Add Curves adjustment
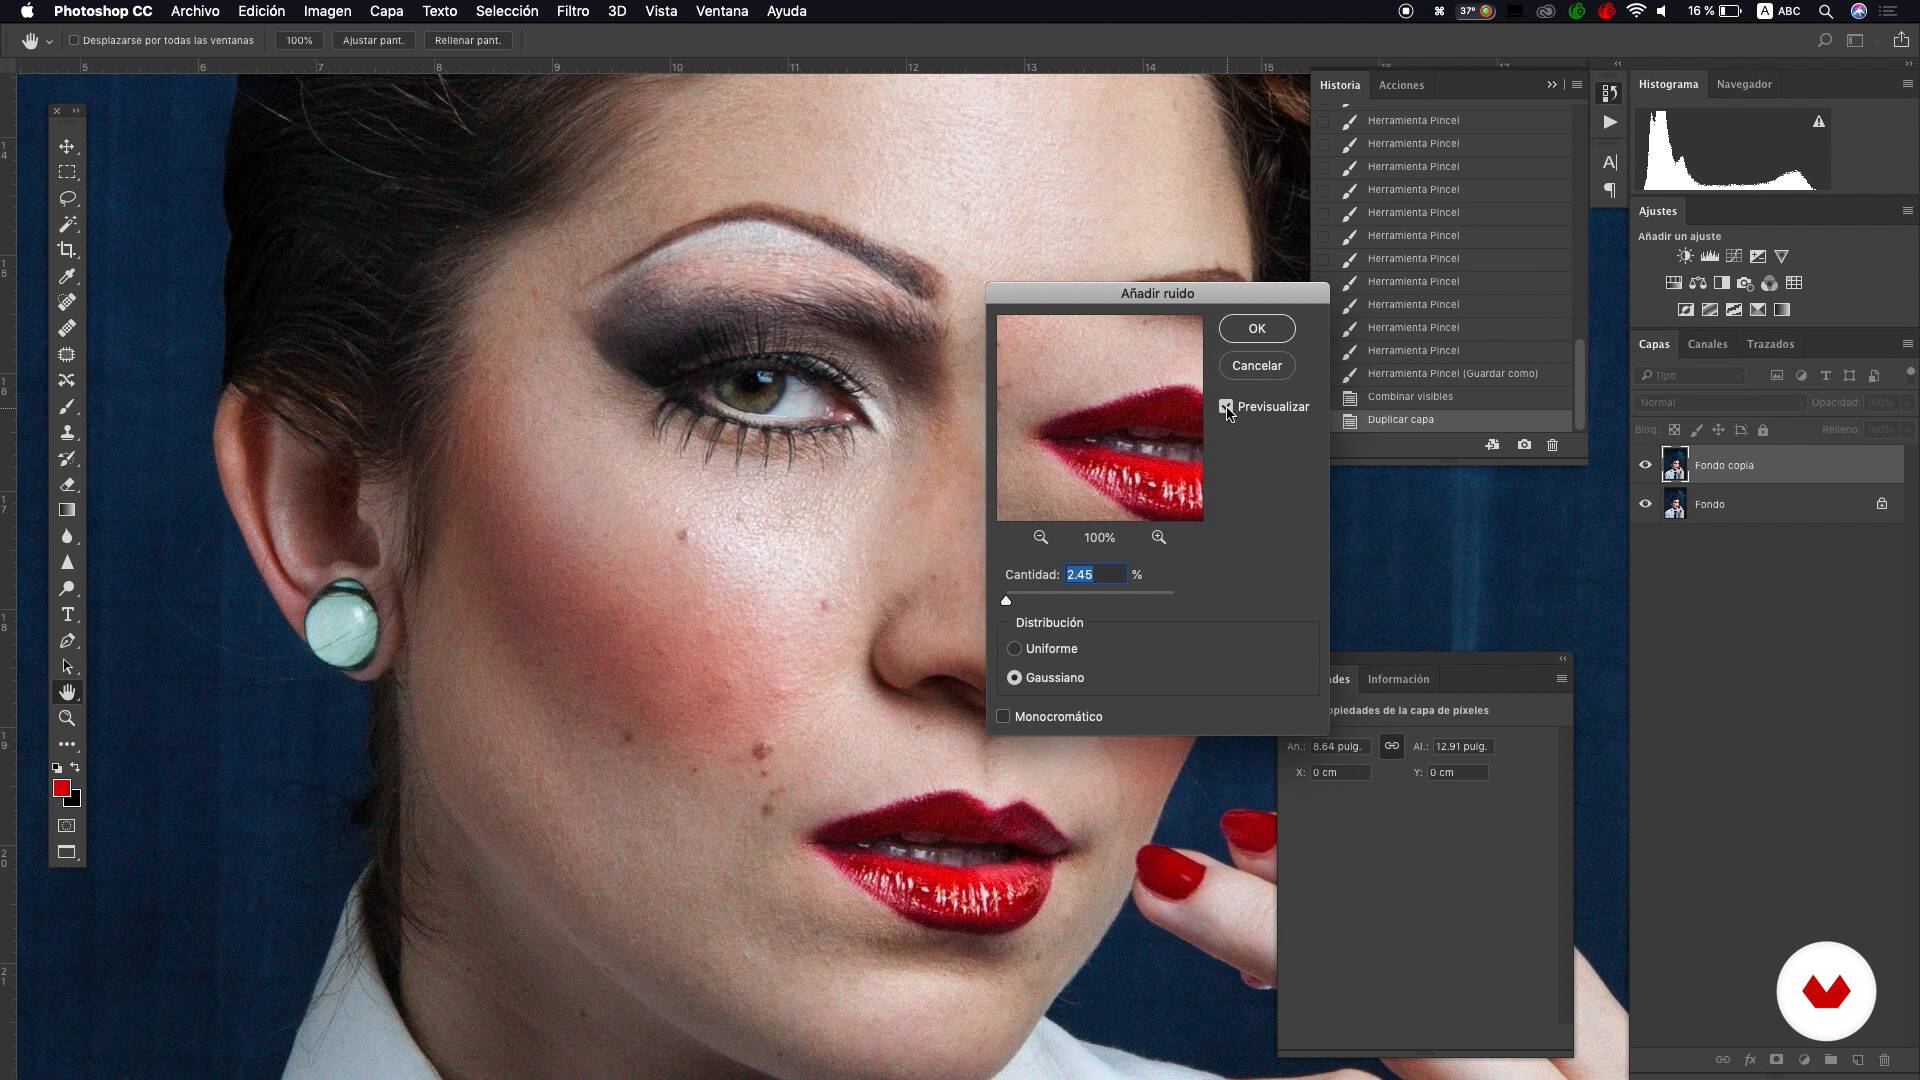The width and height of the screenshot is (1920, 1080). [1734, 257]
